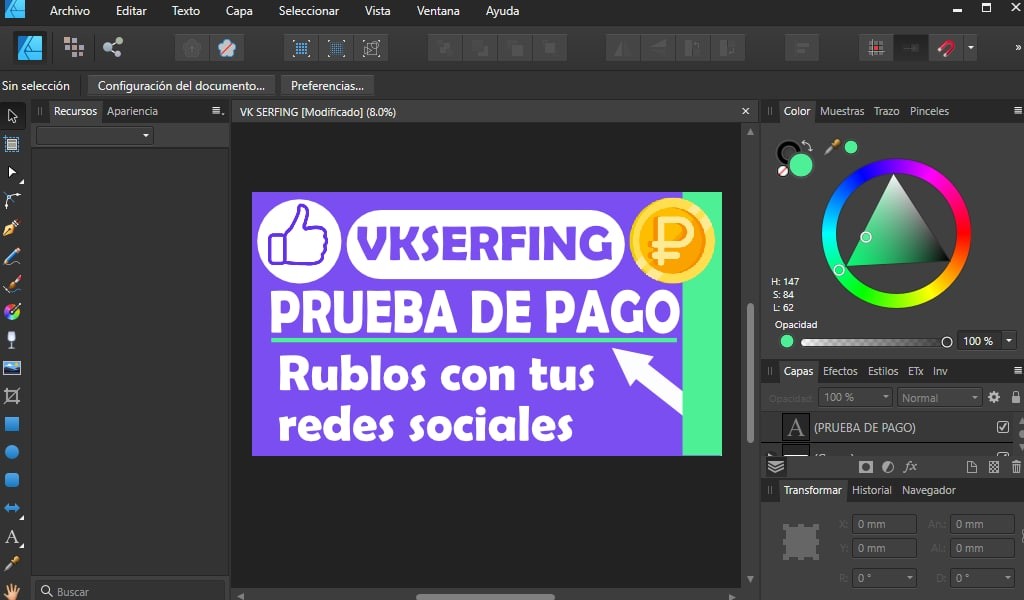This screenshot has width=1024, height=600.
Task: Click the picked green color swatch beside eyedropper
Action: click(851, 147)
